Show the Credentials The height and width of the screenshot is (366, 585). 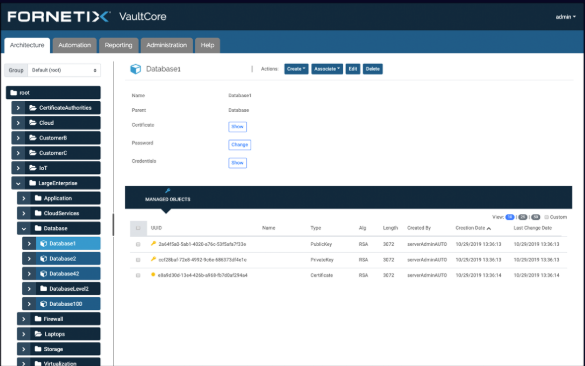point(237,163)
